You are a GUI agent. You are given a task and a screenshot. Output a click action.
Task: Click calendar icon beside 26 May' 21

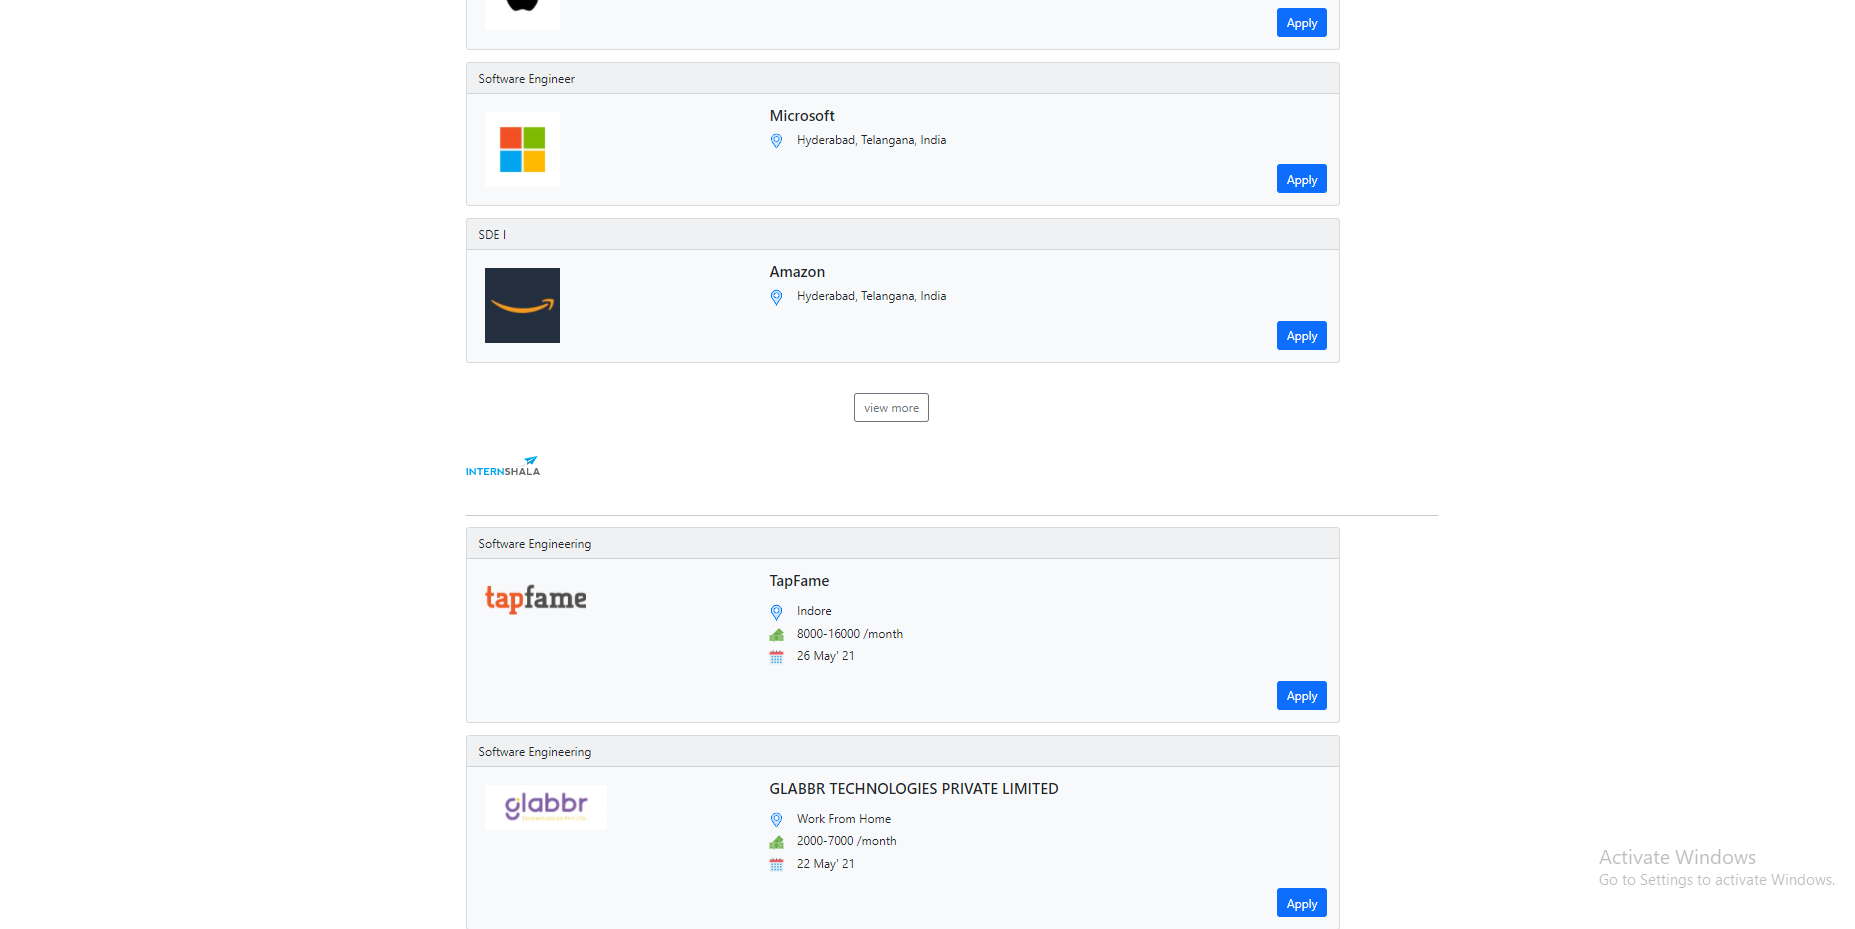coord(776,657)
